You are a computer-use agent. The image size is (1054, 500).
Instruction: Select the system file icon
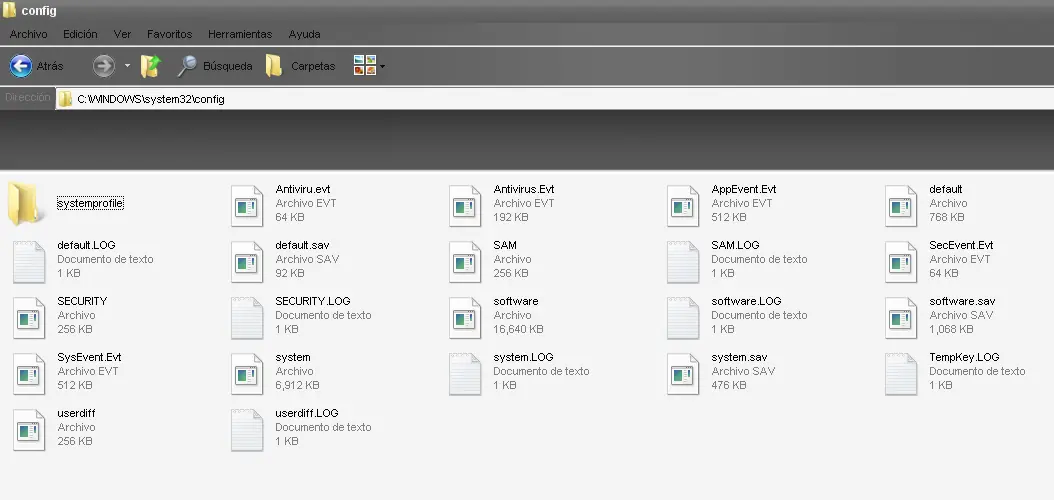(247, 374)
